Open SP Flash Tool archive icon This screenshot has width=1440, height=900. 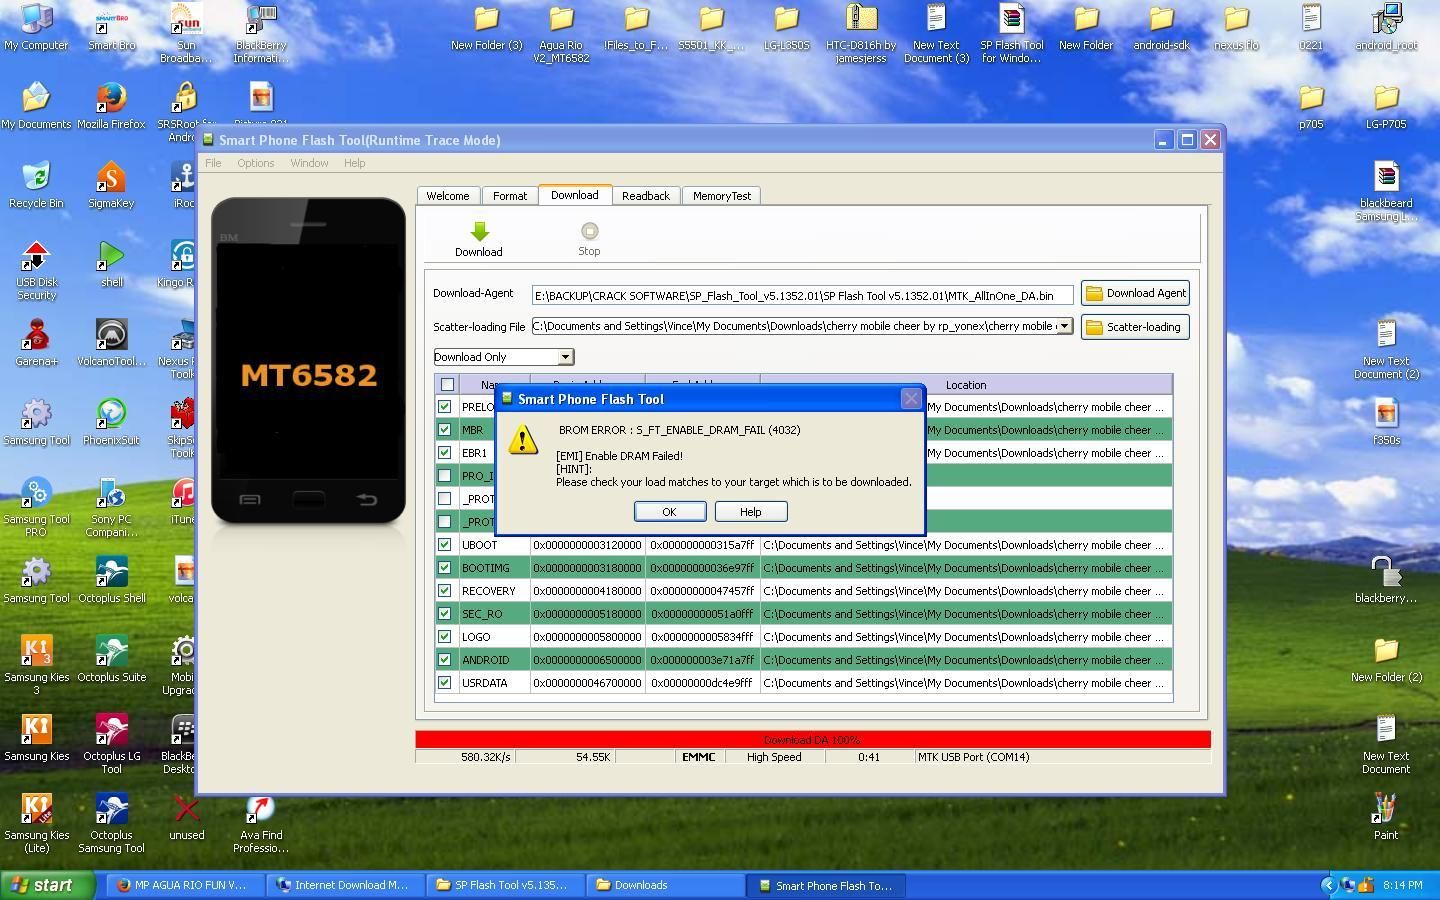click(1011, 33)
